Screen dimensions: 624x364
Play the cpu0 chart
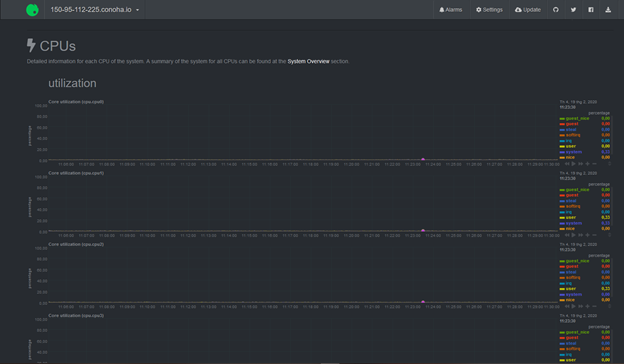[573, 164]
